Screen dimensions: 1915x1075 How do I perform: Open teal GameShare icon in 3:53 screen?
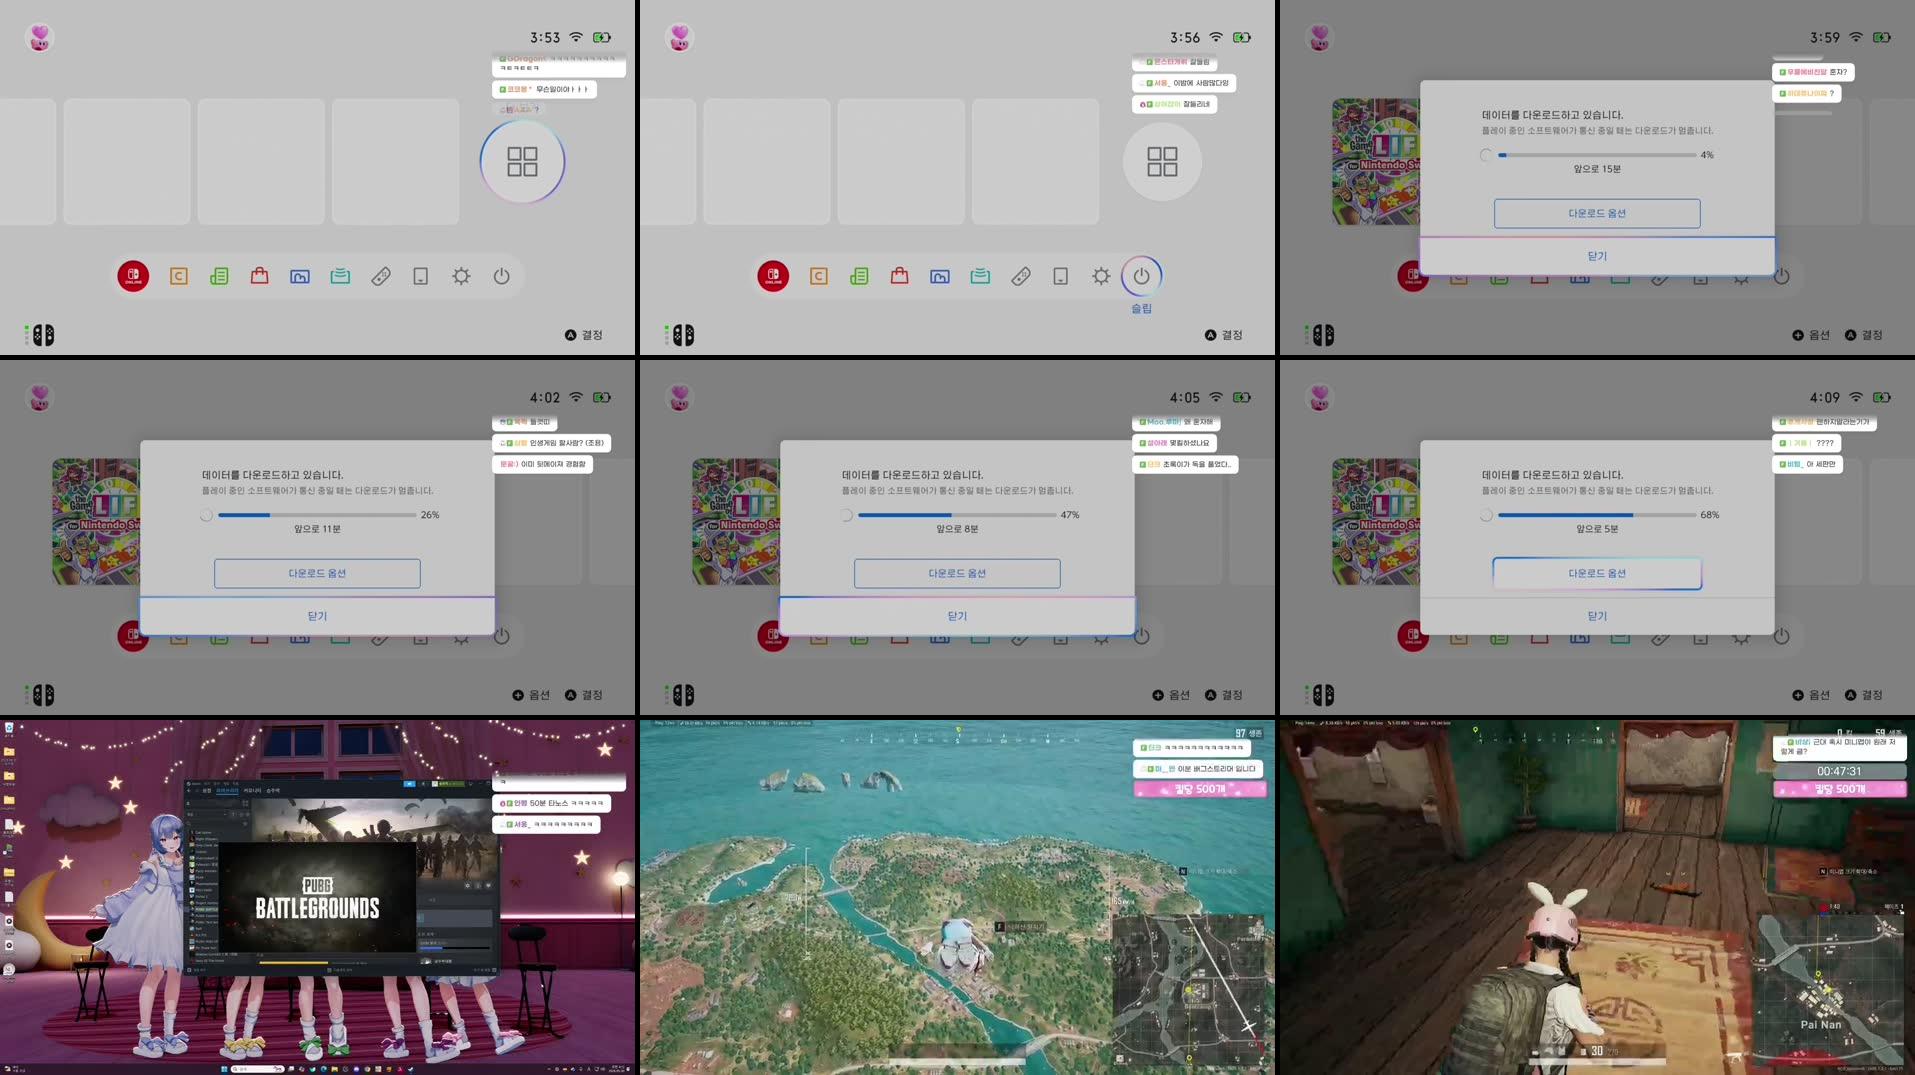coord(340,276)
